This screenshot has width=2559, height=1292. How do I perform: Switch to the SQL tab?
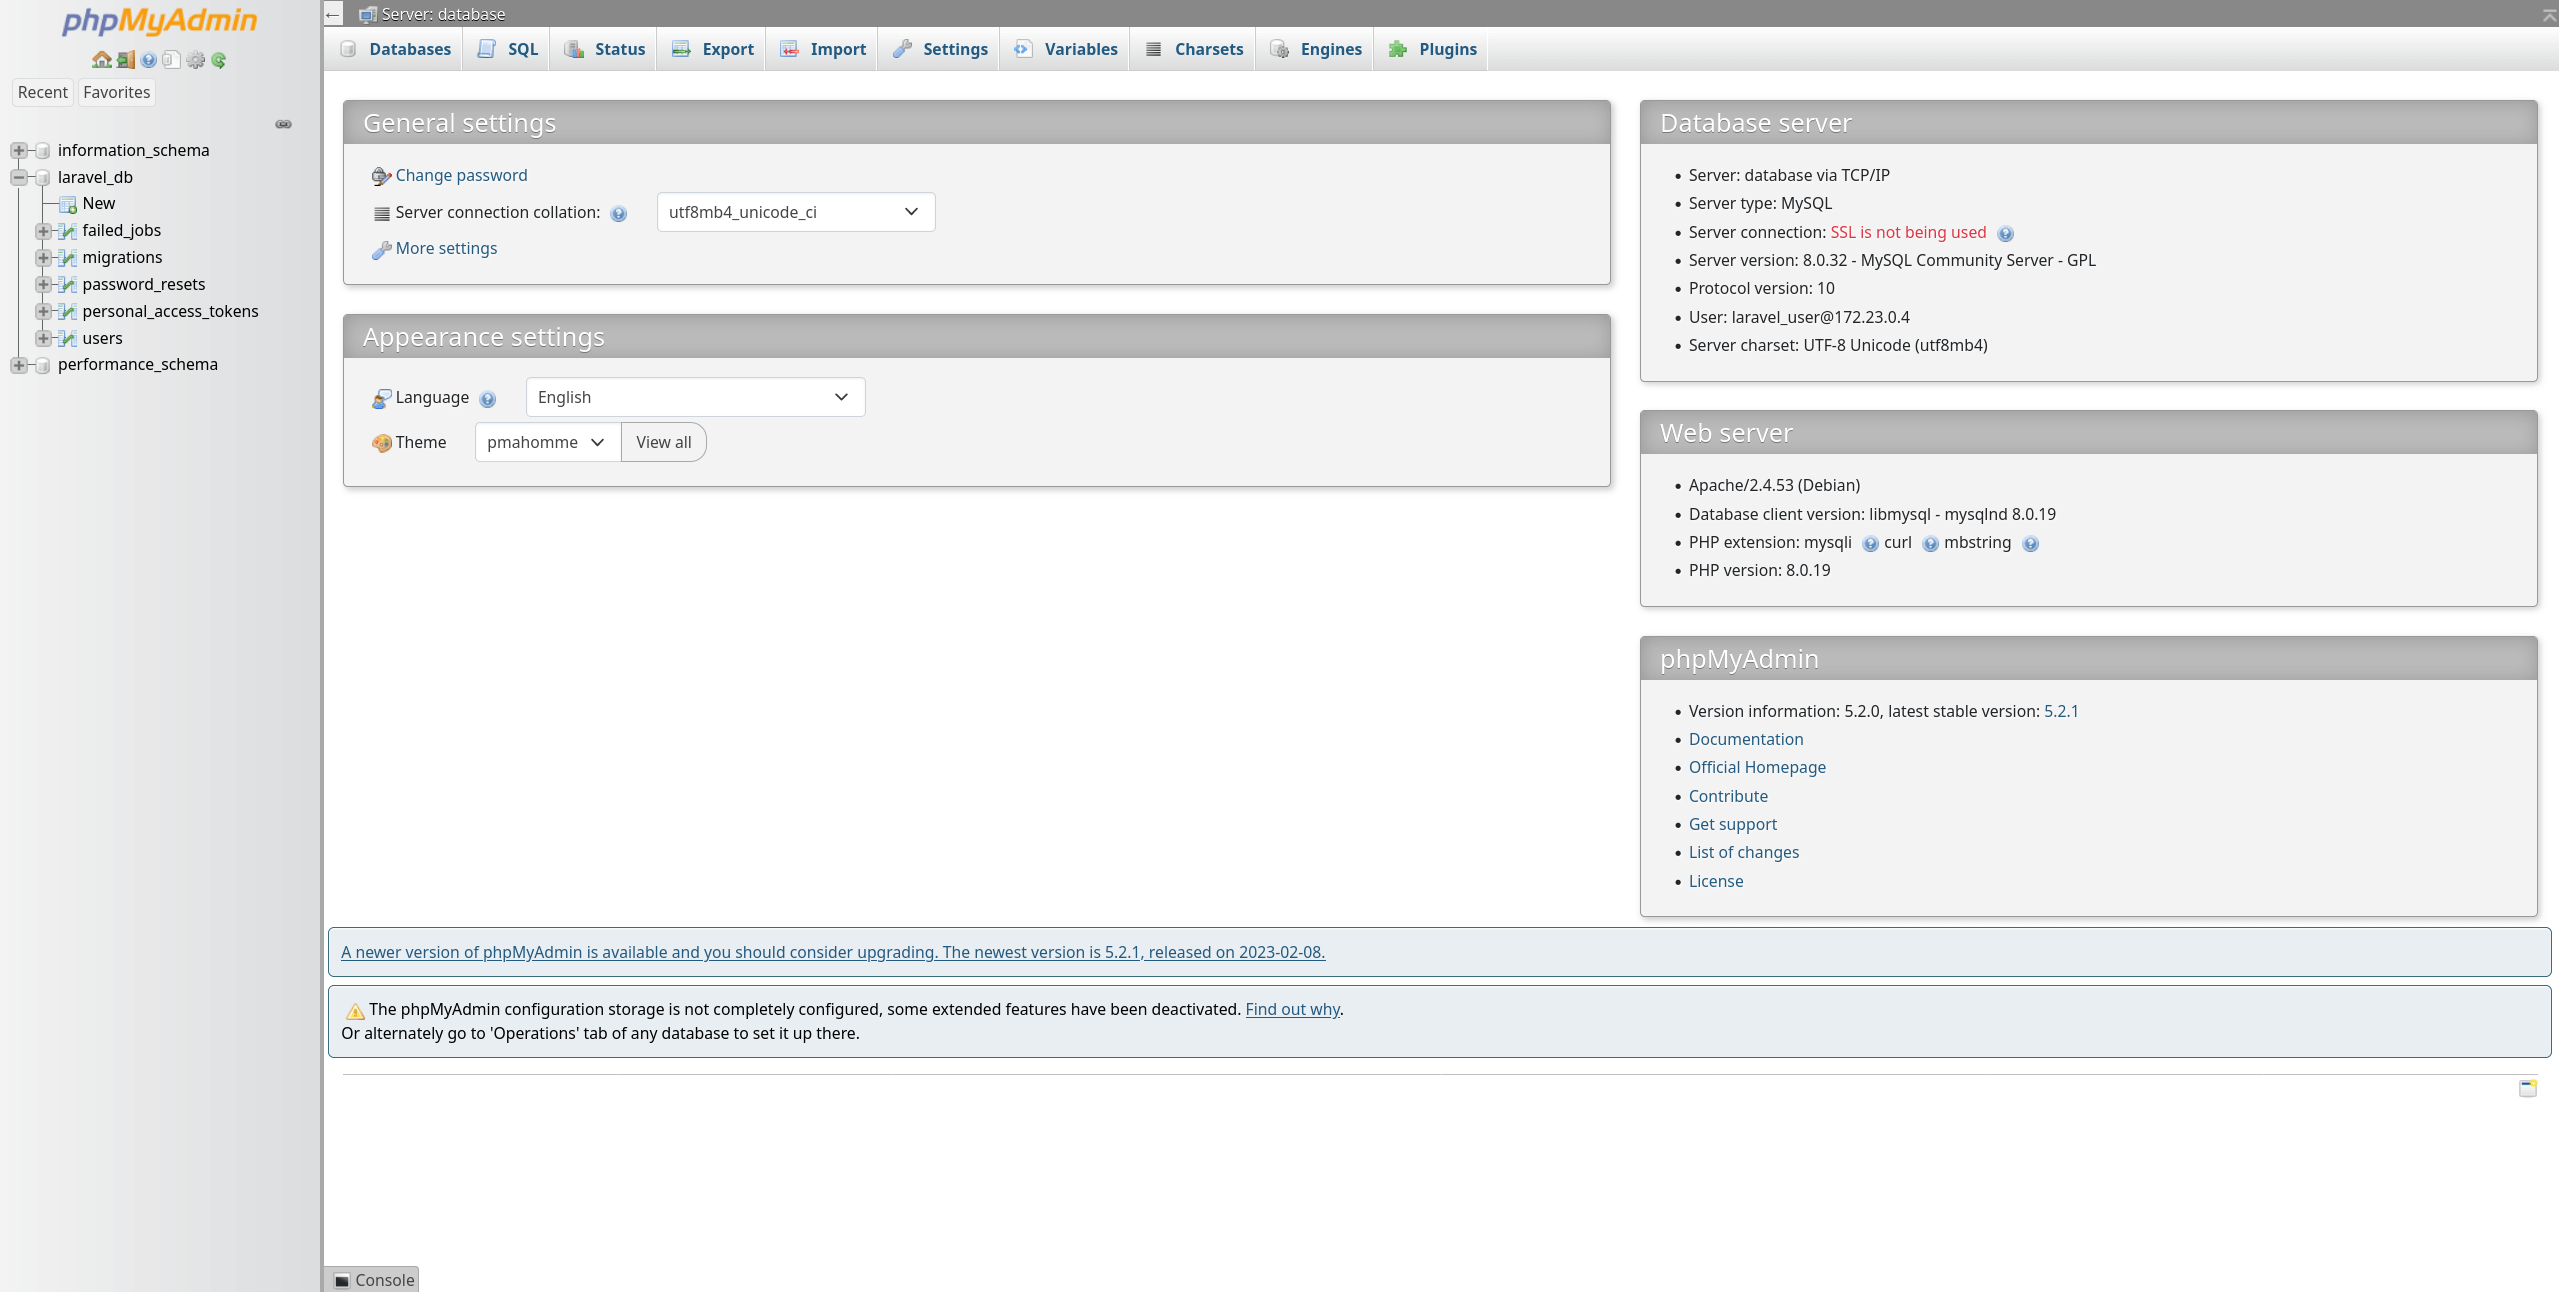pyautogui.click(x=508, y=49)
